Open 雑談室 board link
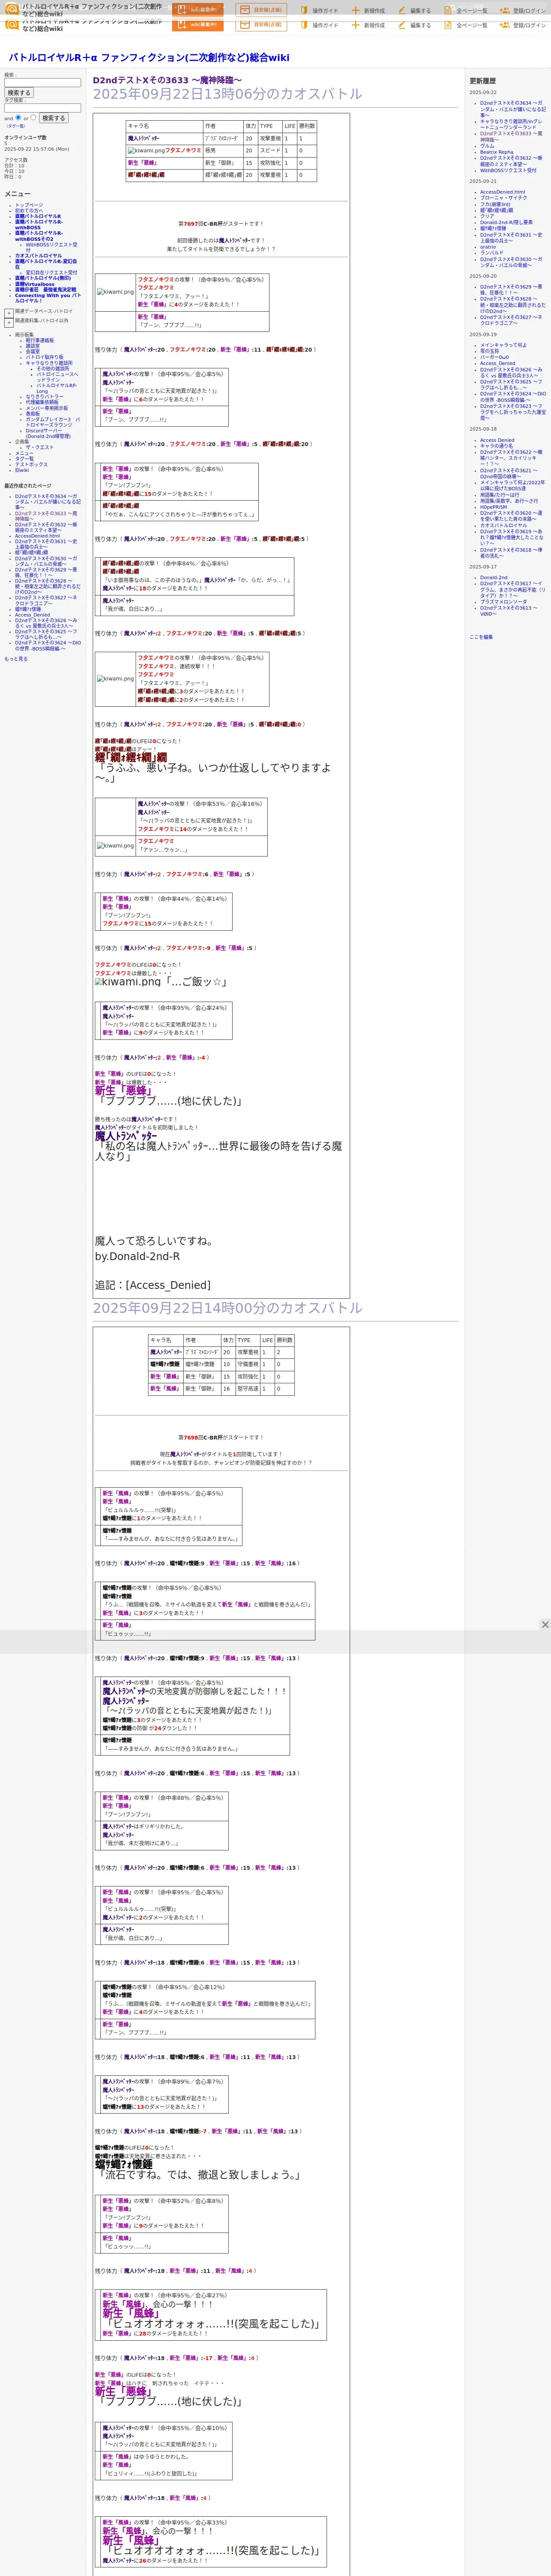This screenshot has height=2576, width=551. (33, 346)
